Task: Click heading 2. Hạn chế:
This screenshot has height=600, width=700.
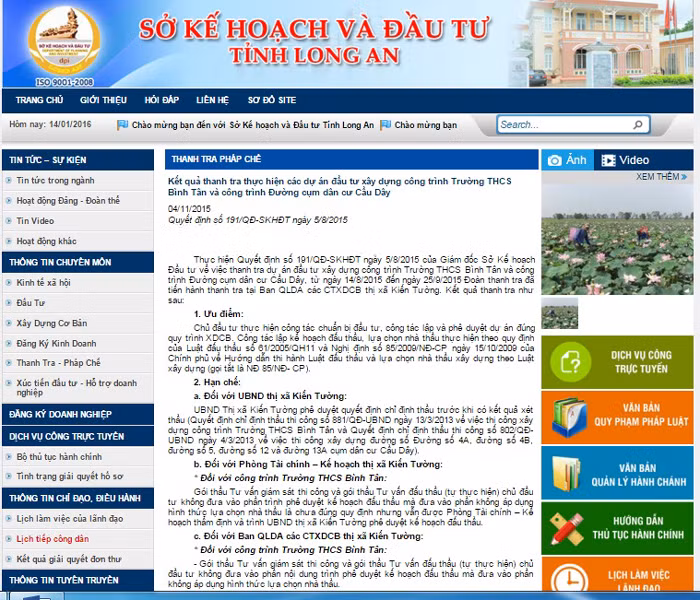Action: [217, 382]
